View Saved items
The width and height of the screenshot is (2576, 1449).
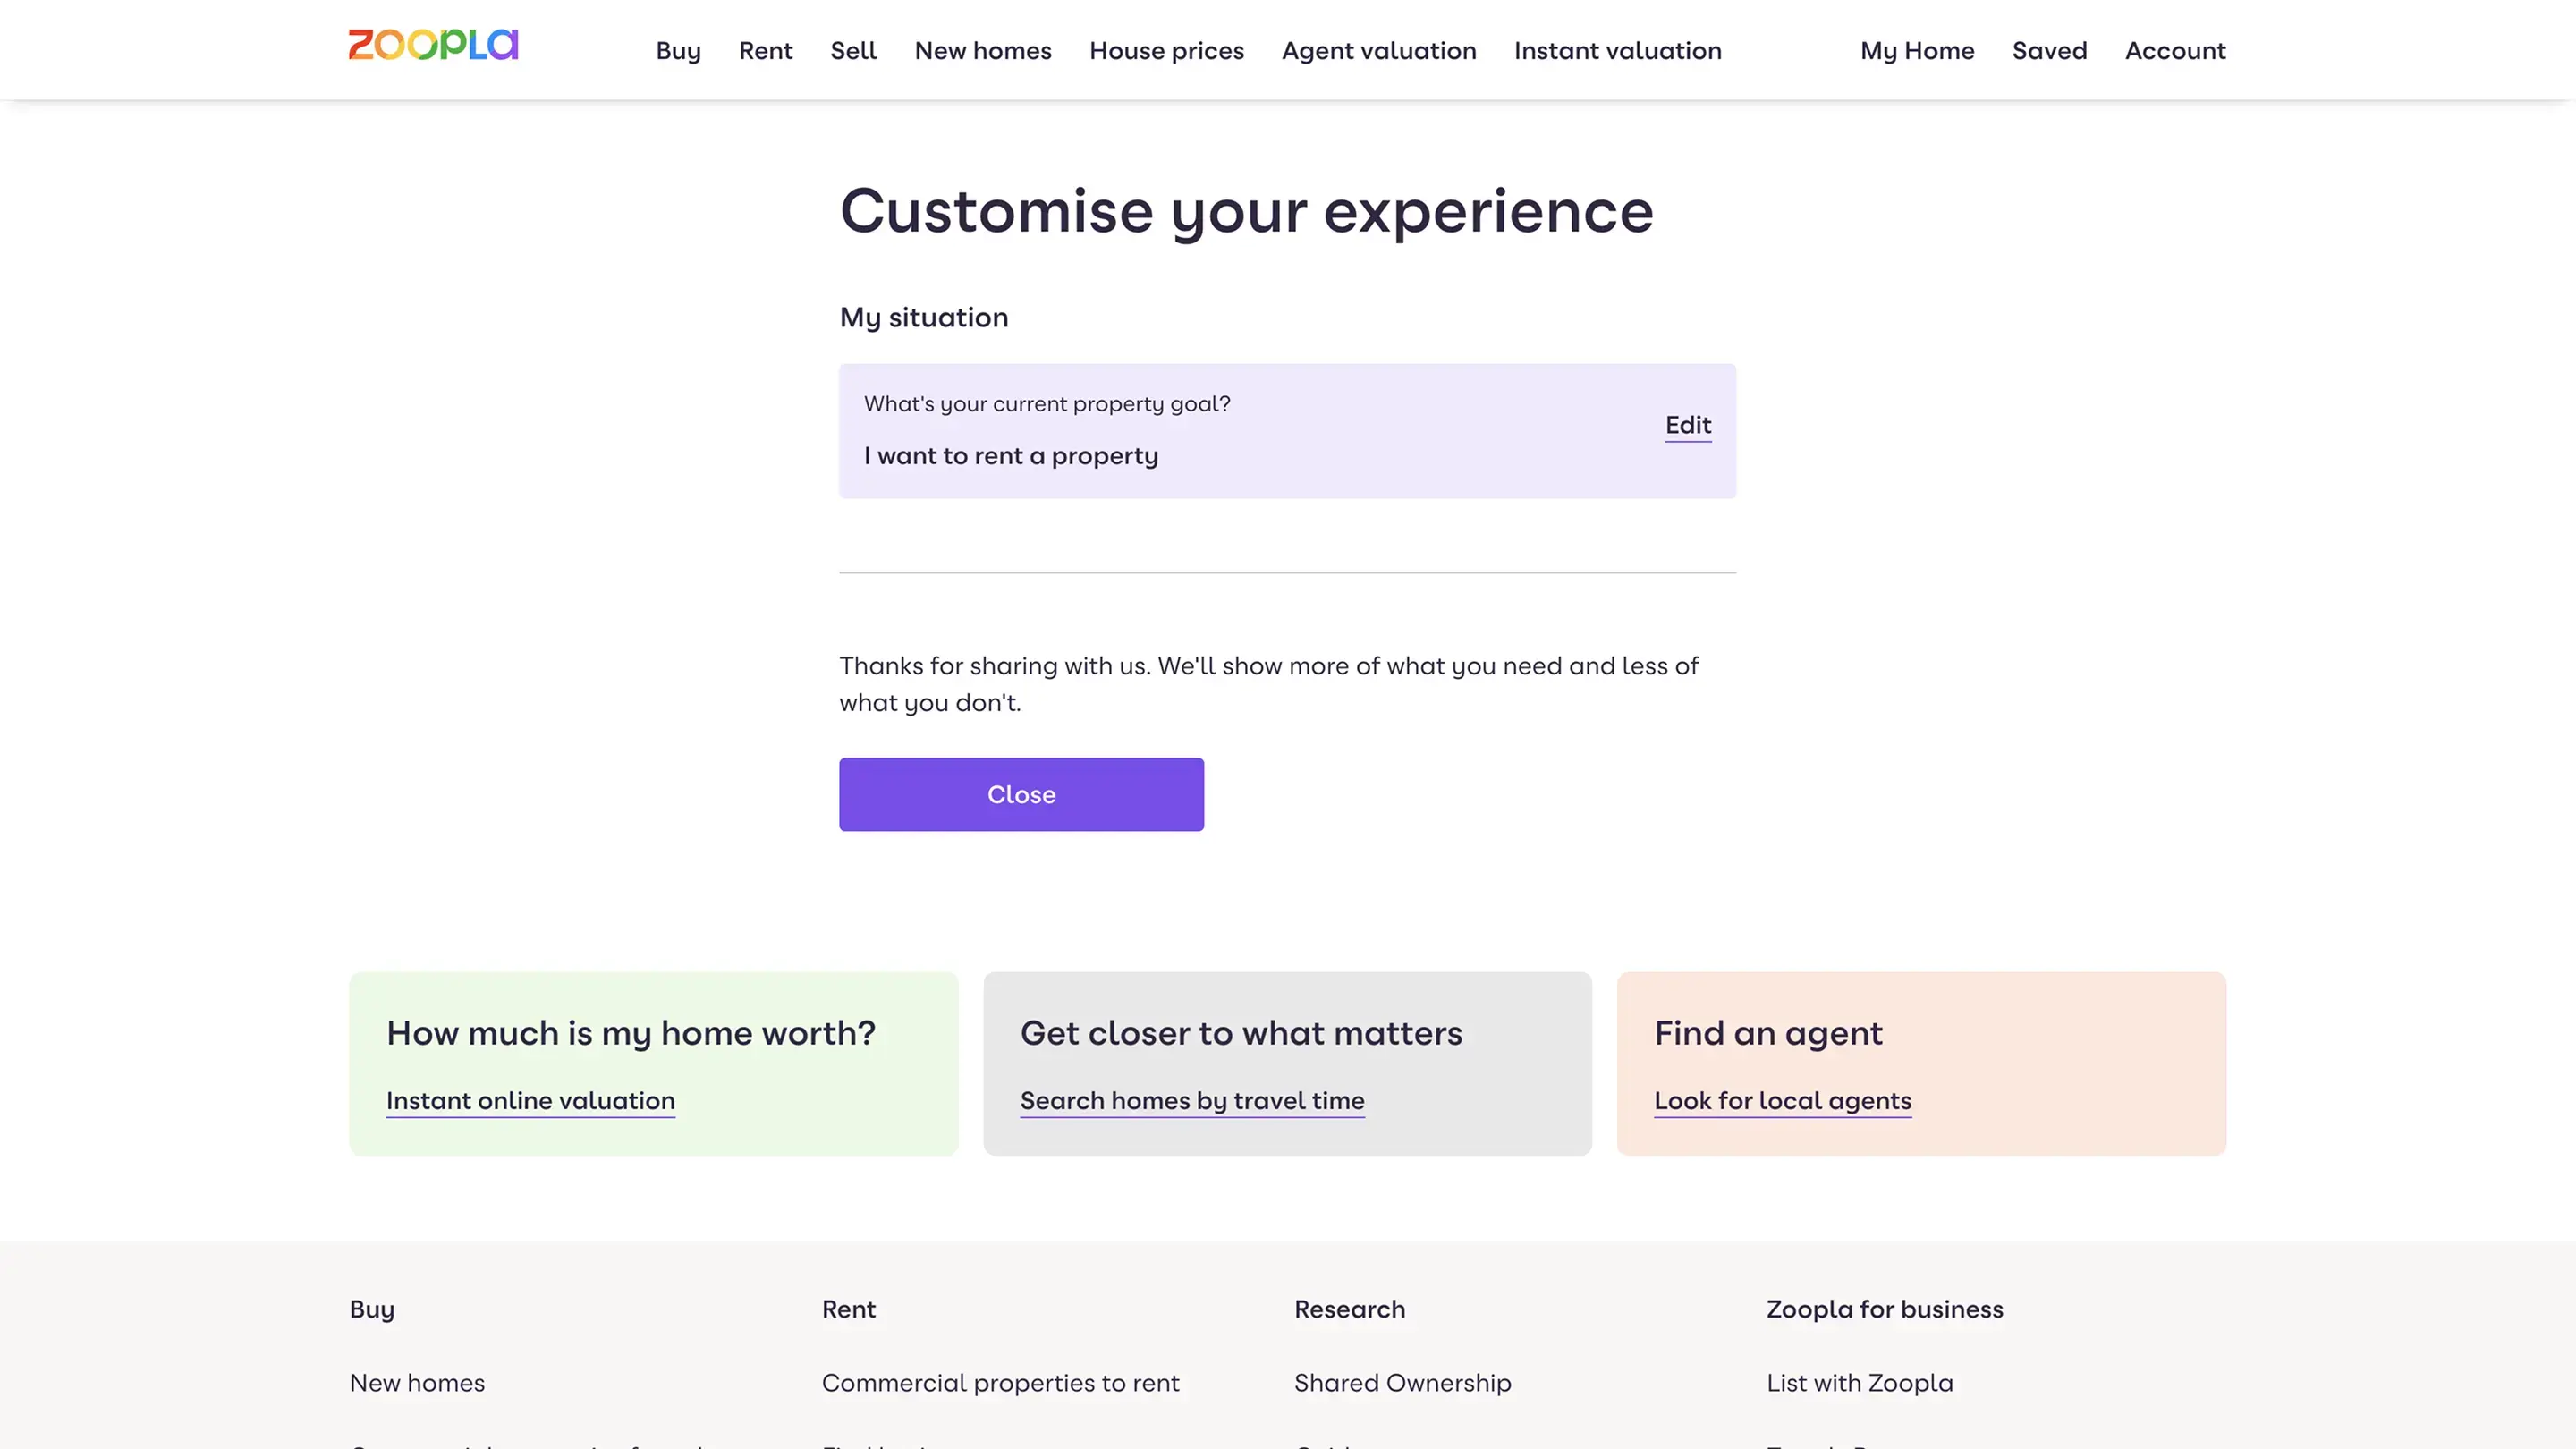(x=2049, y=51)
